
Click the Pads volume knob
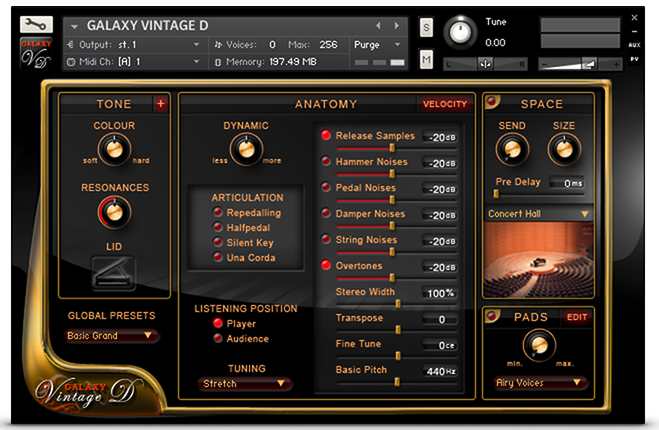tap(539, 345)
